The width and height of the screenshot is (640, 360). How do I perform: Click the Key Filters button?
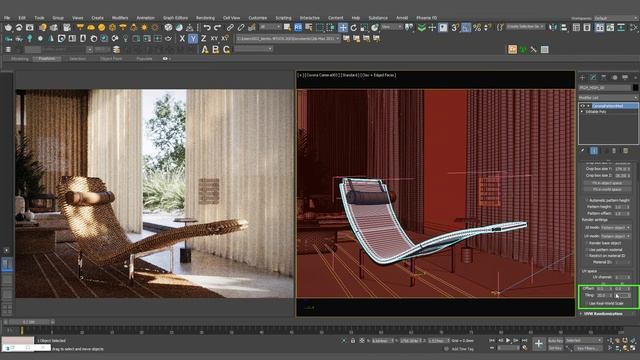tap(587, 348)
